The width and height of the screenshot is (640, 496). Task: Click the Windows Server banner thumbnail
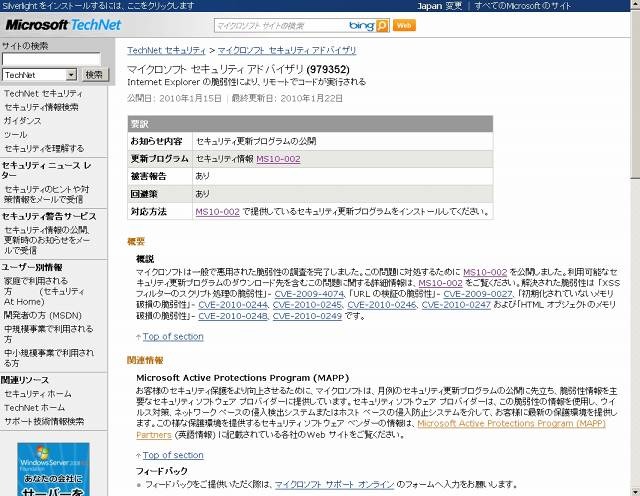tap(53, 469)
